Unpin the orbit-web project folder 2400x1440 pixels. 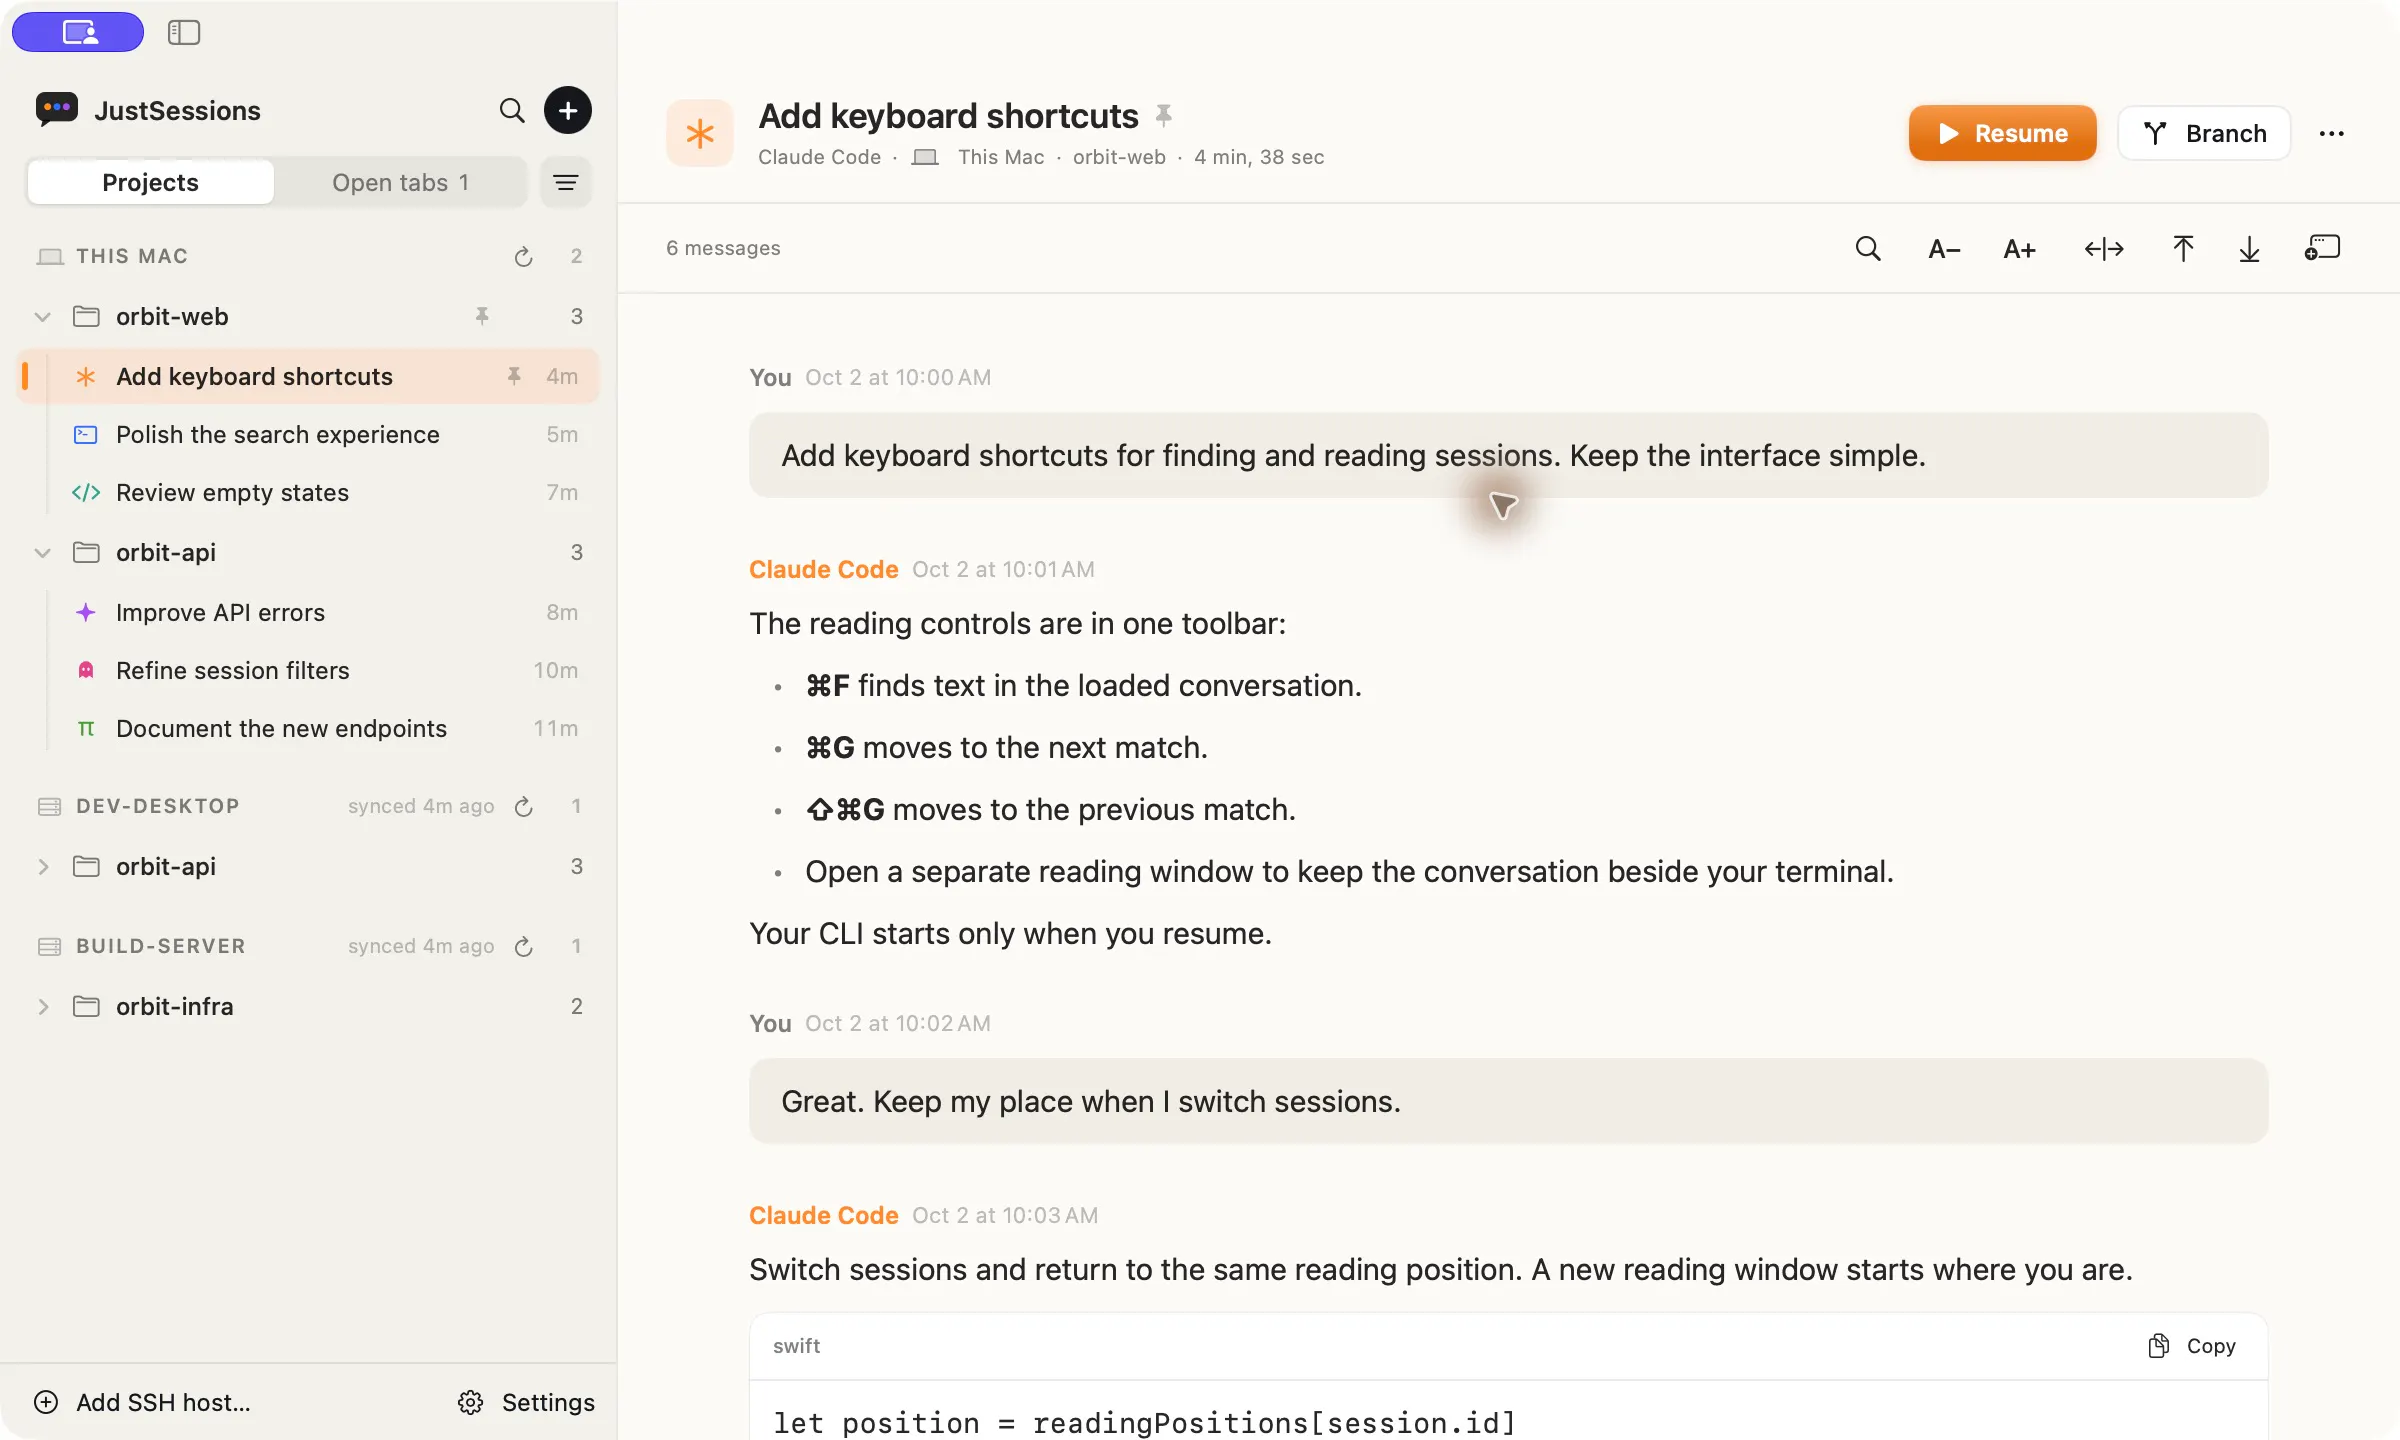coord(482,316)
